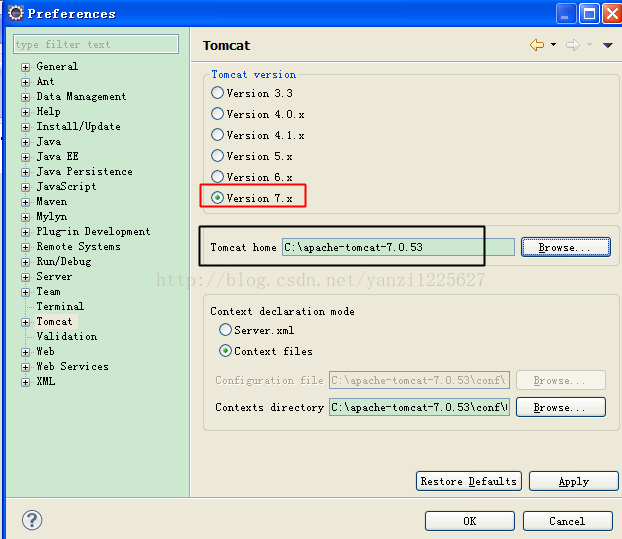Click the Preferences window gear icon
Viewport: 622px width, 539px height.
[16, 13]
